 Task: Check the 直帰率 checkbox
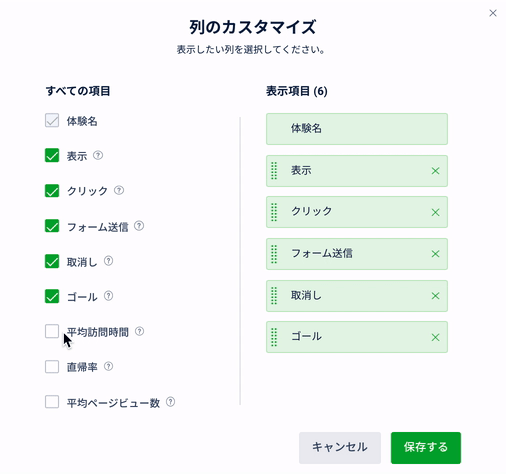52,367
